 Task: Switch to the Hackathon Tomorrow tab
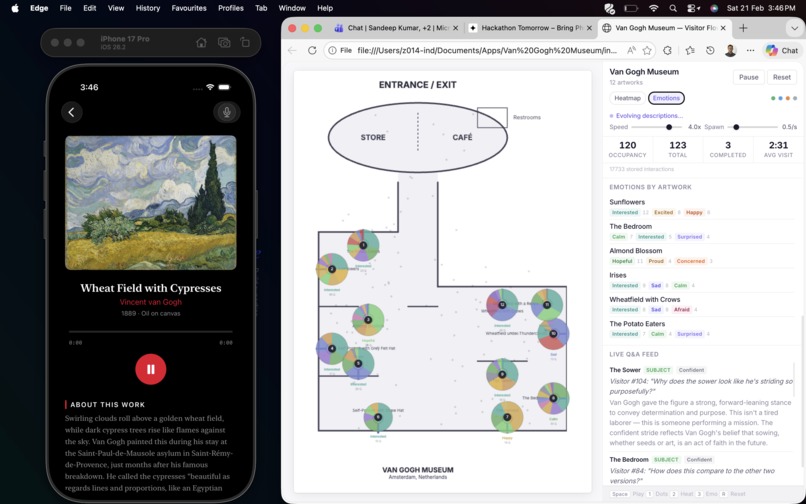529,28
